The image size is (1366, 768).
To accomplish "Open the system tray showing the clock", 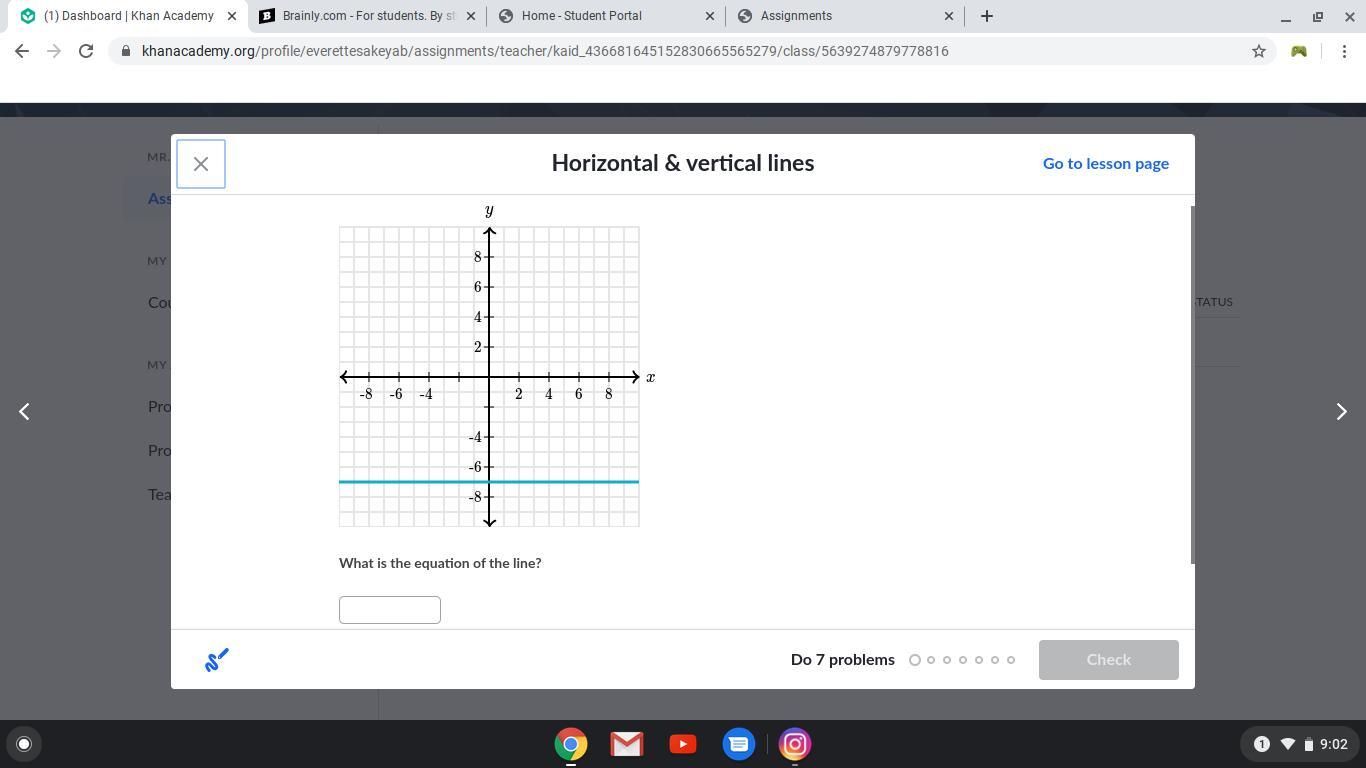I will [1300, 744].
